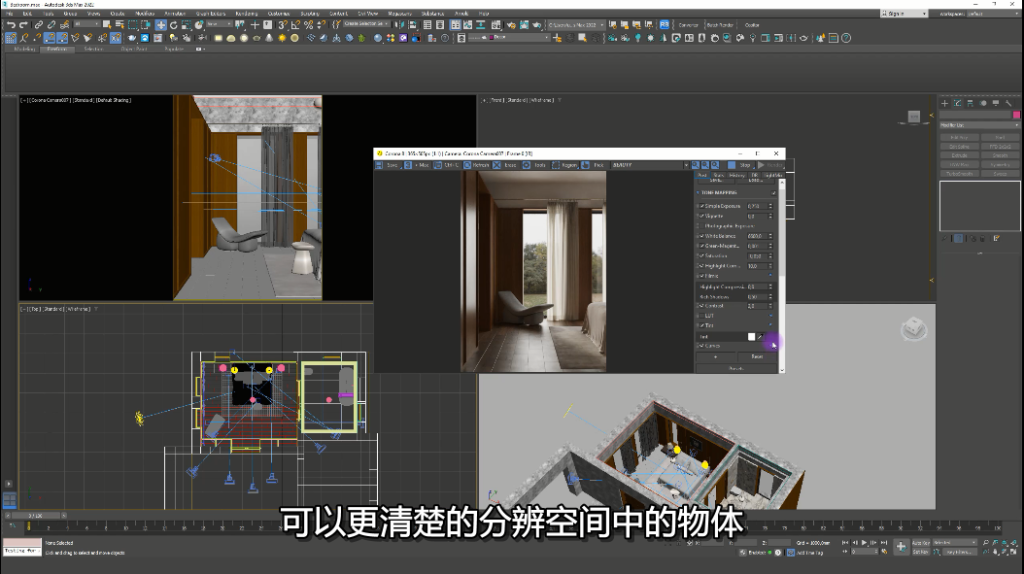This screenshot has height=574, width=1024.
Task: Toggle the Green-Magenta checkbox
Action: click(x=701, y=246)
